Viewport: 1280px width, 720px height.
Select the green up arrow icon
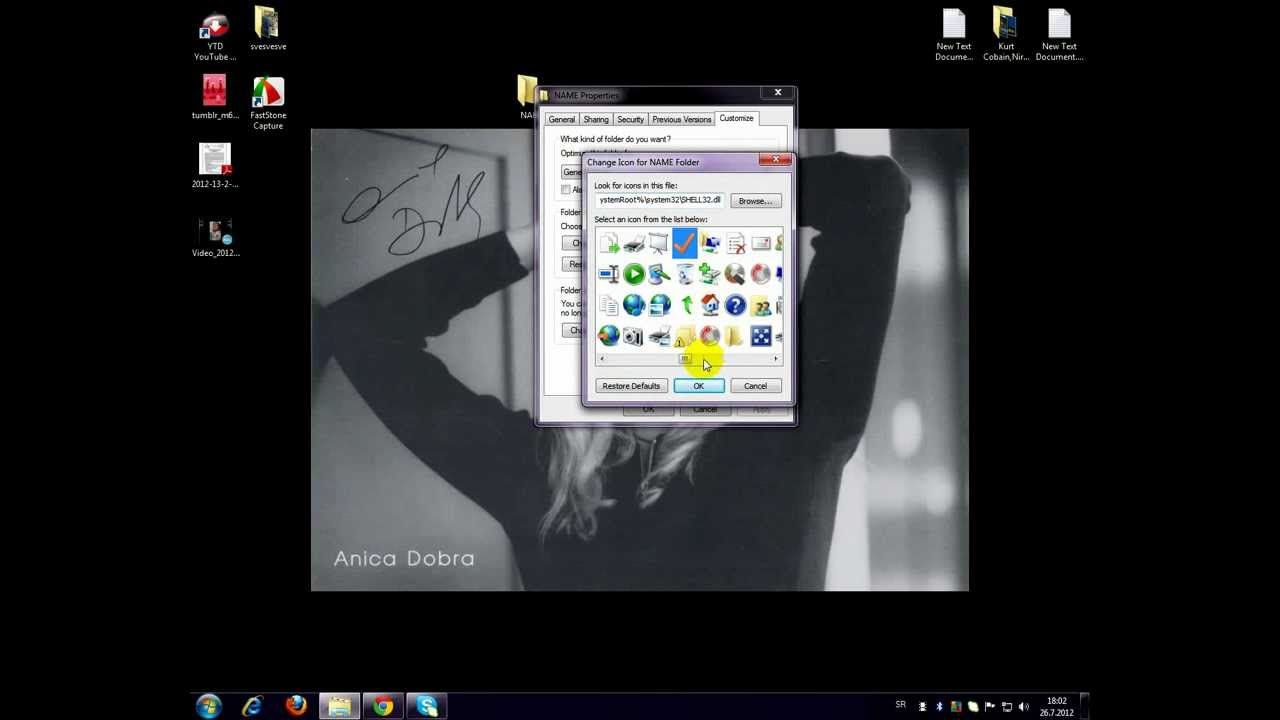click(x=685, y=305)
